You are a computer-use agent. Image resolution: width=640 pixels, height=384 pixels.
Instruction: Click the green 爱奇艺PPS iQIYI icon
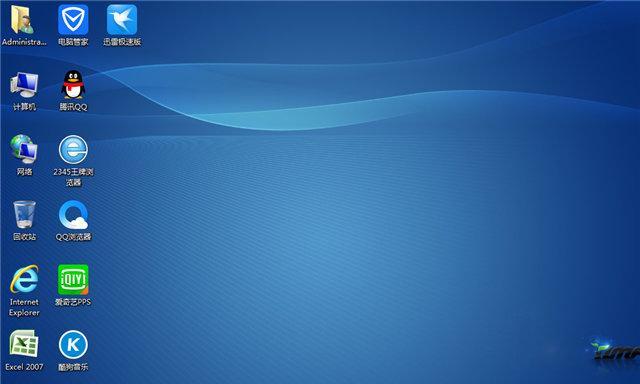coord(73,280)
